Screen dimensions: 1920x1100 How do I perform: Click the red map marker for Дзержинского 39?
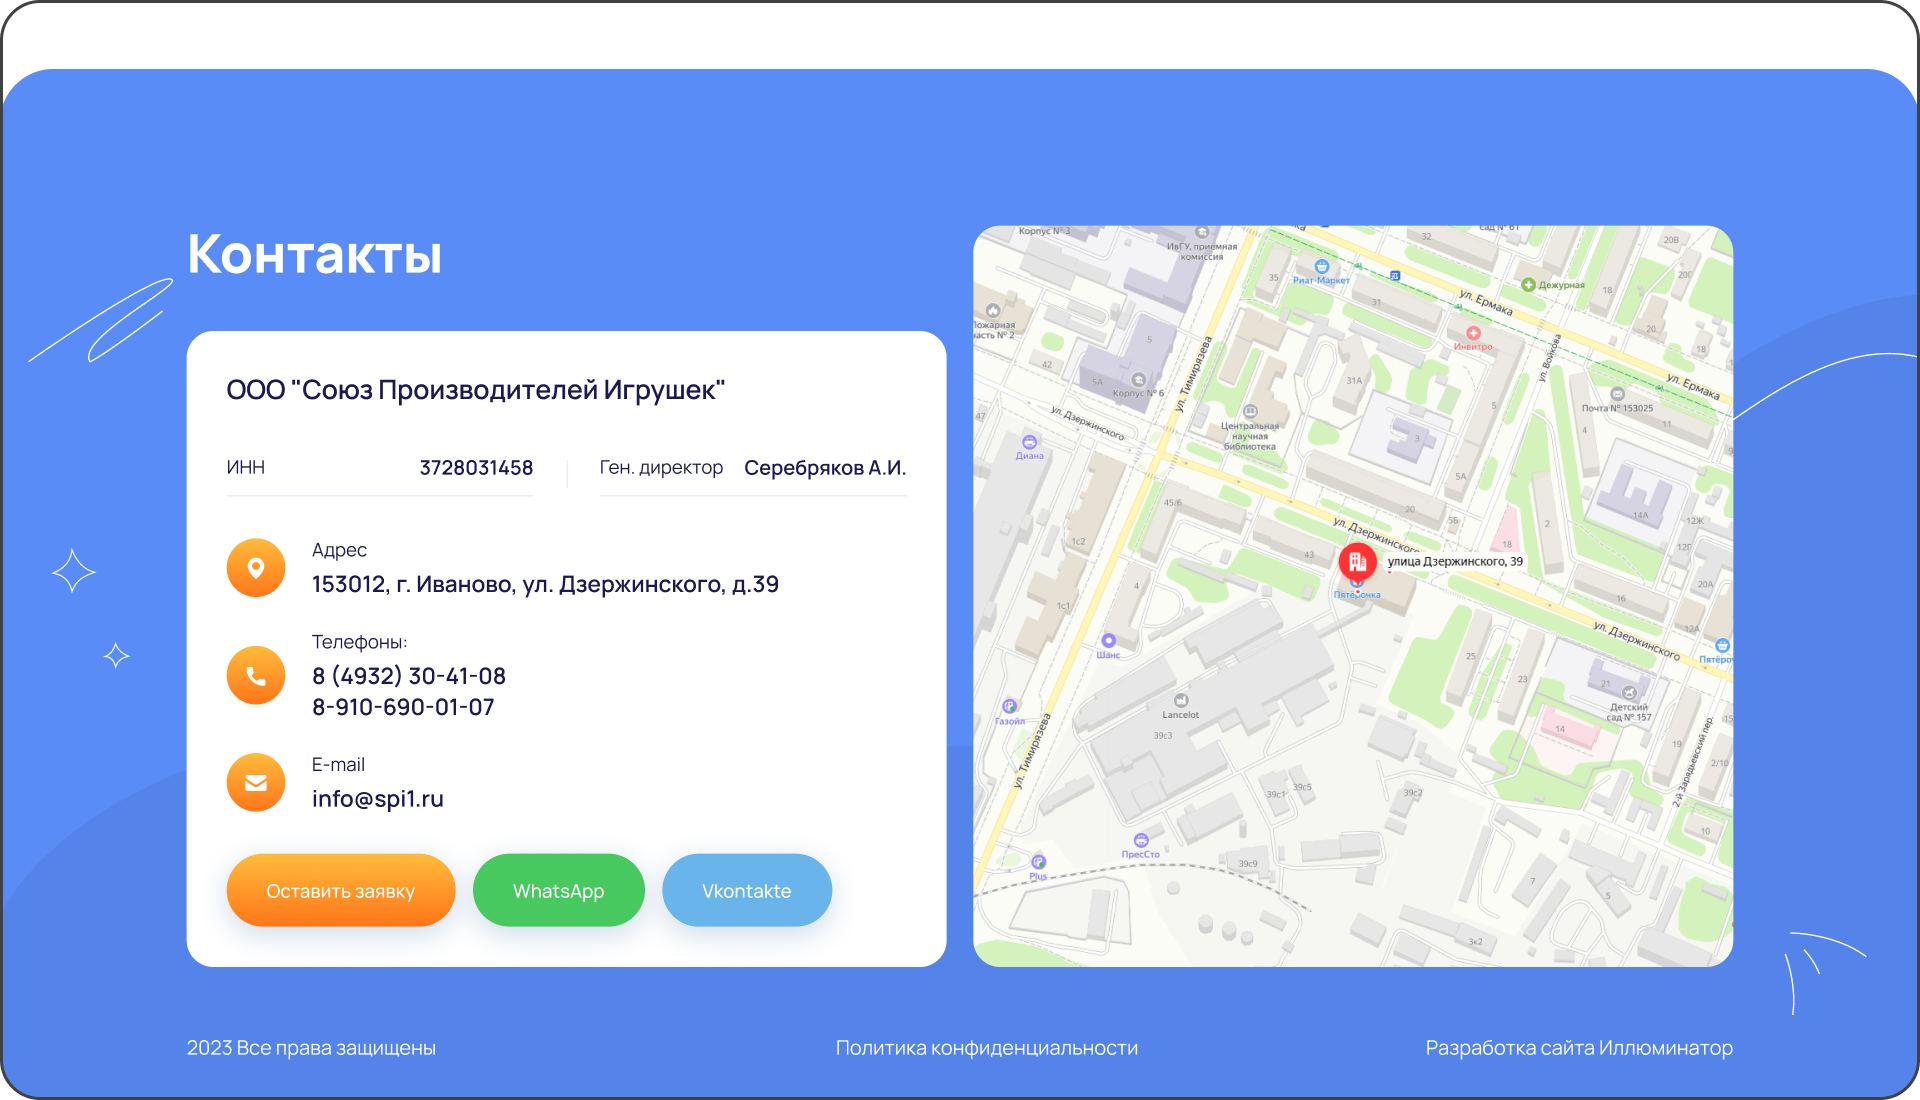pos(1357,562)
